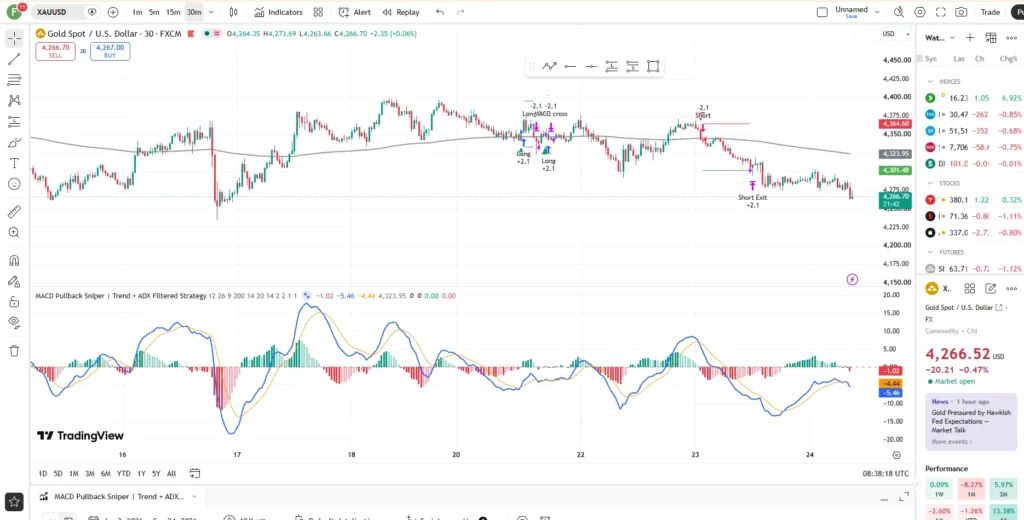This screenshot has height=520, width=1024.
Task: Select the long position tool in floating toolbar
Action: 611,66
